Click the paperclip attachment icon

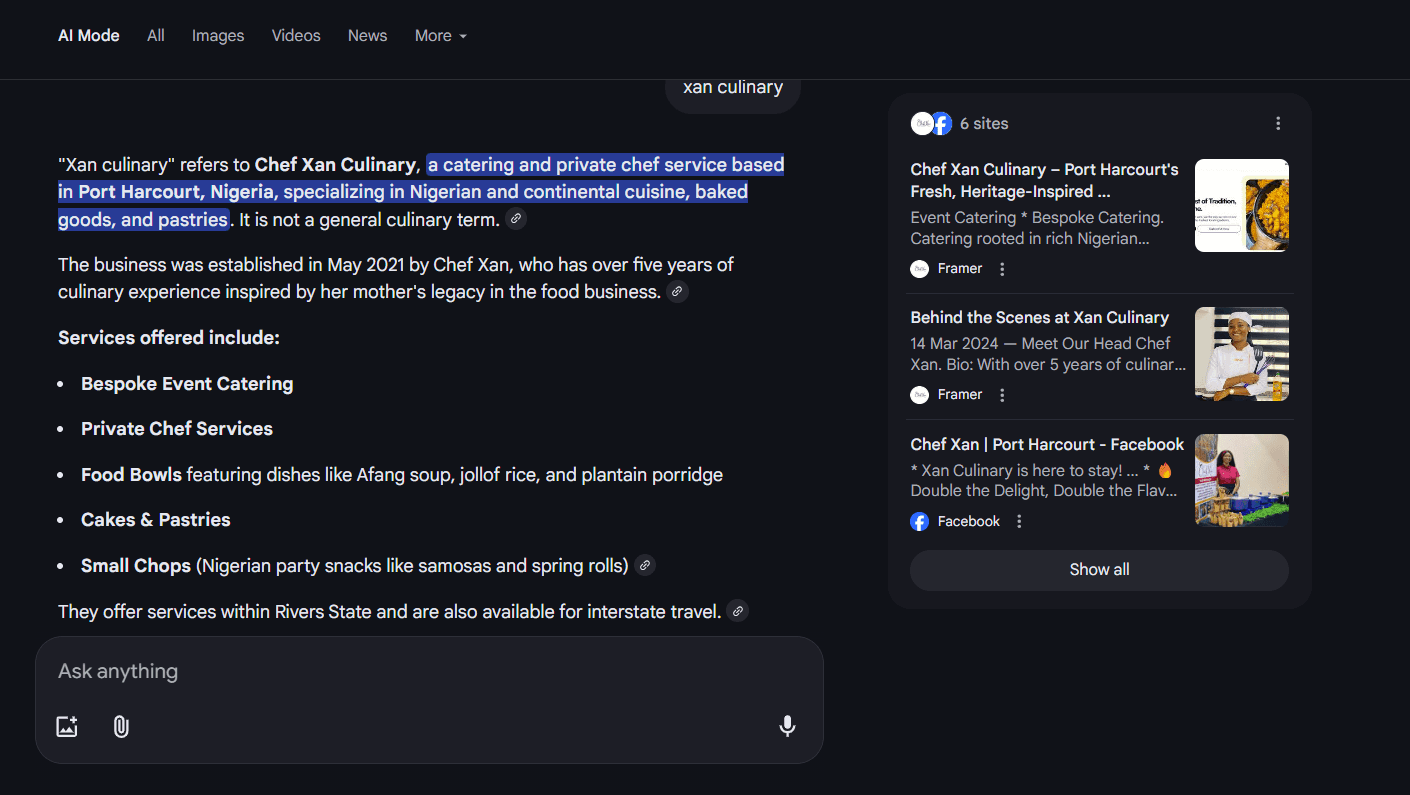(120, 726)
